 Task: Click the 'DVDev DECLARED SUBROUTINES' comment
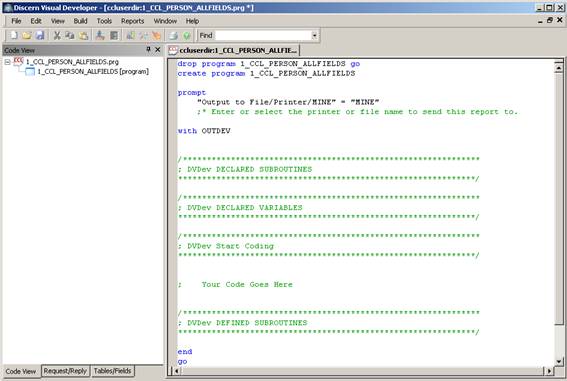[x=249, y=169]
